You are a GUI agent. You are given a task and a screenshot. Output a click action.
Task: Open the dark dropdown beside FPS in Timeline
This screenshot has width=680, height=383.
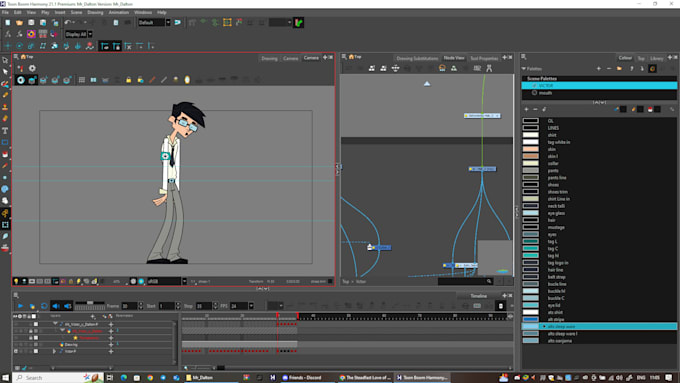click(x=275, y=306)
